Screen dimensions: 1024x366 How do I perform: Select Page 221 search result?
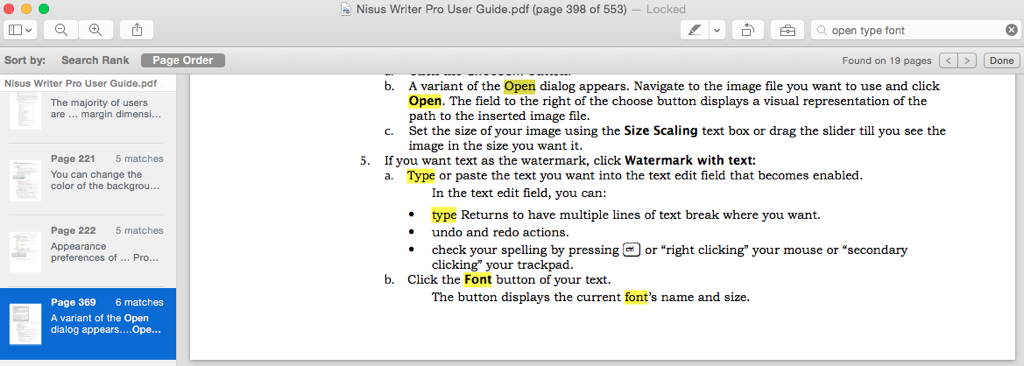(88, 180)
